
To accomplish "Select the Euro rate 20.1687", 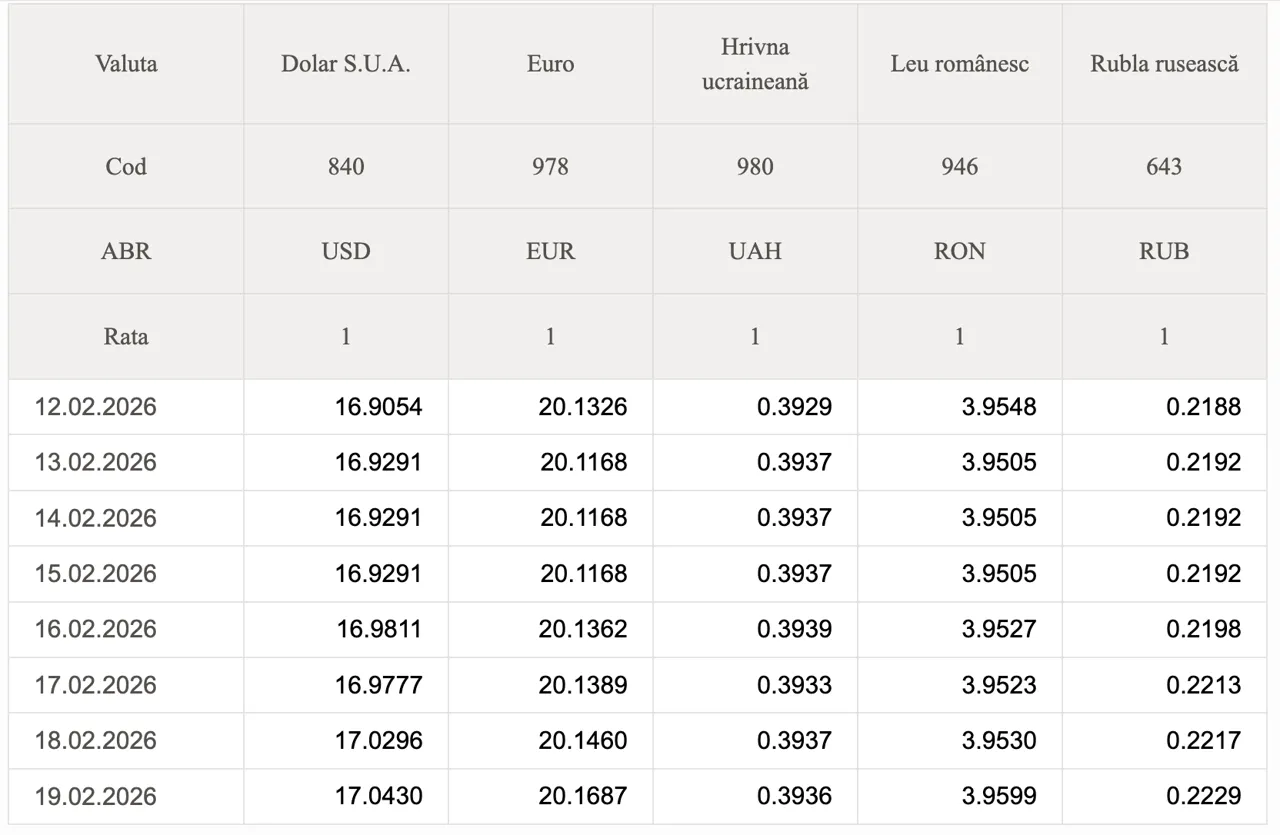I will tap(583, 796).
